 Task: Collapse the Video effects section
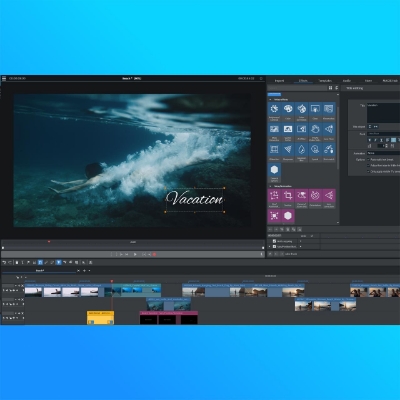[x=270, y=99]
